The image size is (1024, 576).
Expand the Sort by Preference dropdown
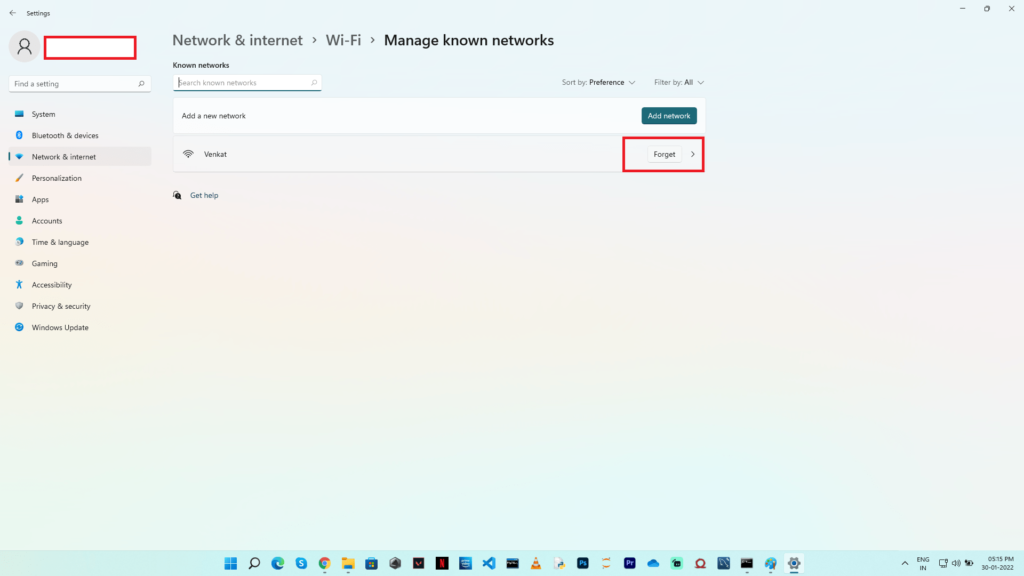point(599,82)
